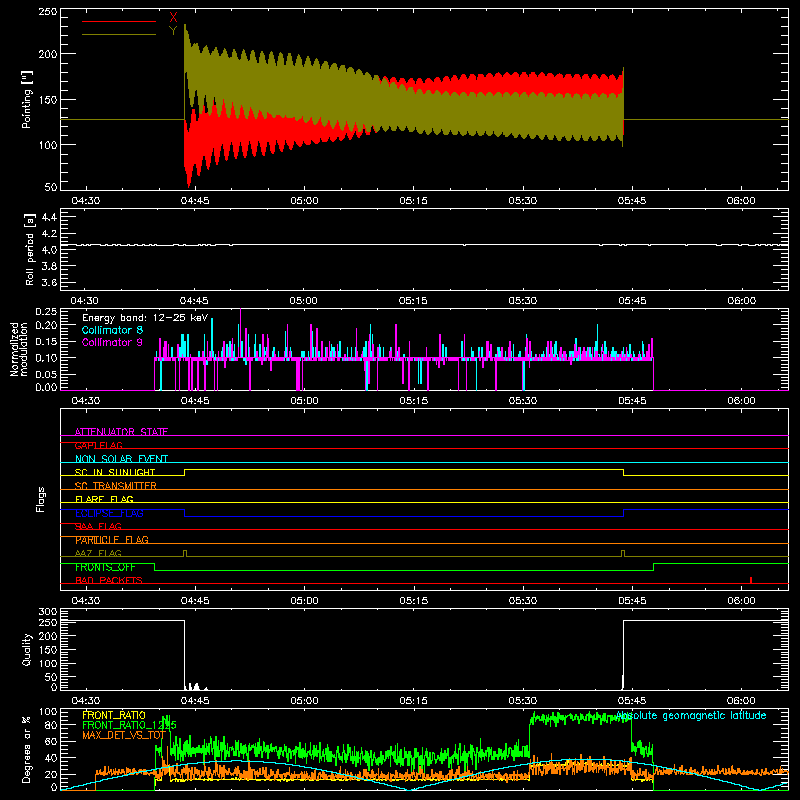Select the 'Absolute geomagnetic latitude' label
The width and height of the screenshot is (800, 800).
tap(691, 715)
